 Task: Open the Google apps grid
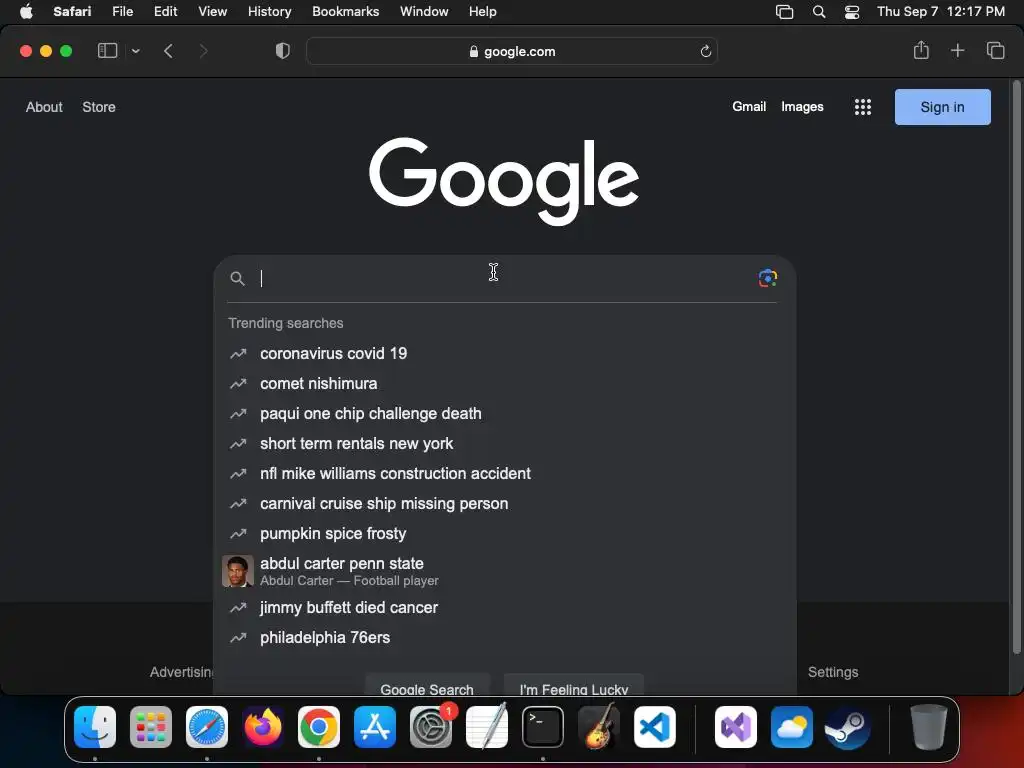tap(863, 107)
